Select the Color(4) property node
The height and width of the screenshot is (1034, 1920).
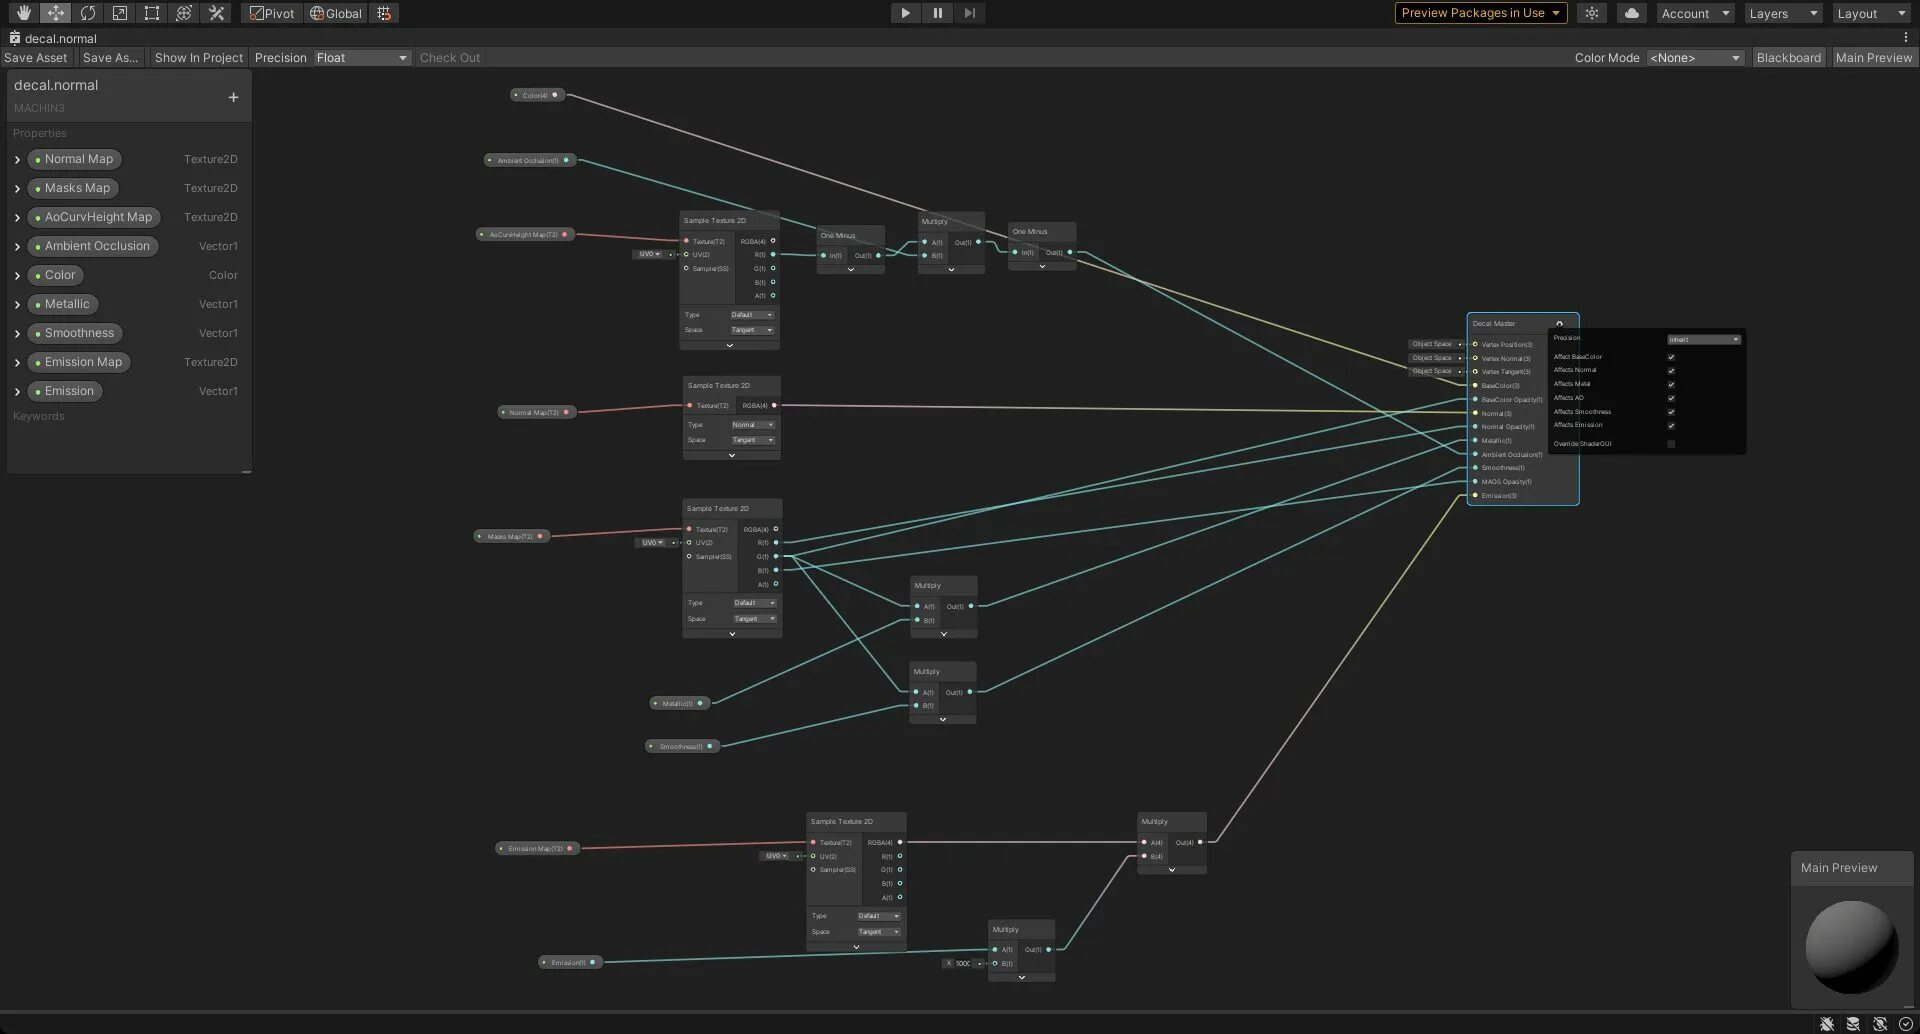tap(538, 95)
